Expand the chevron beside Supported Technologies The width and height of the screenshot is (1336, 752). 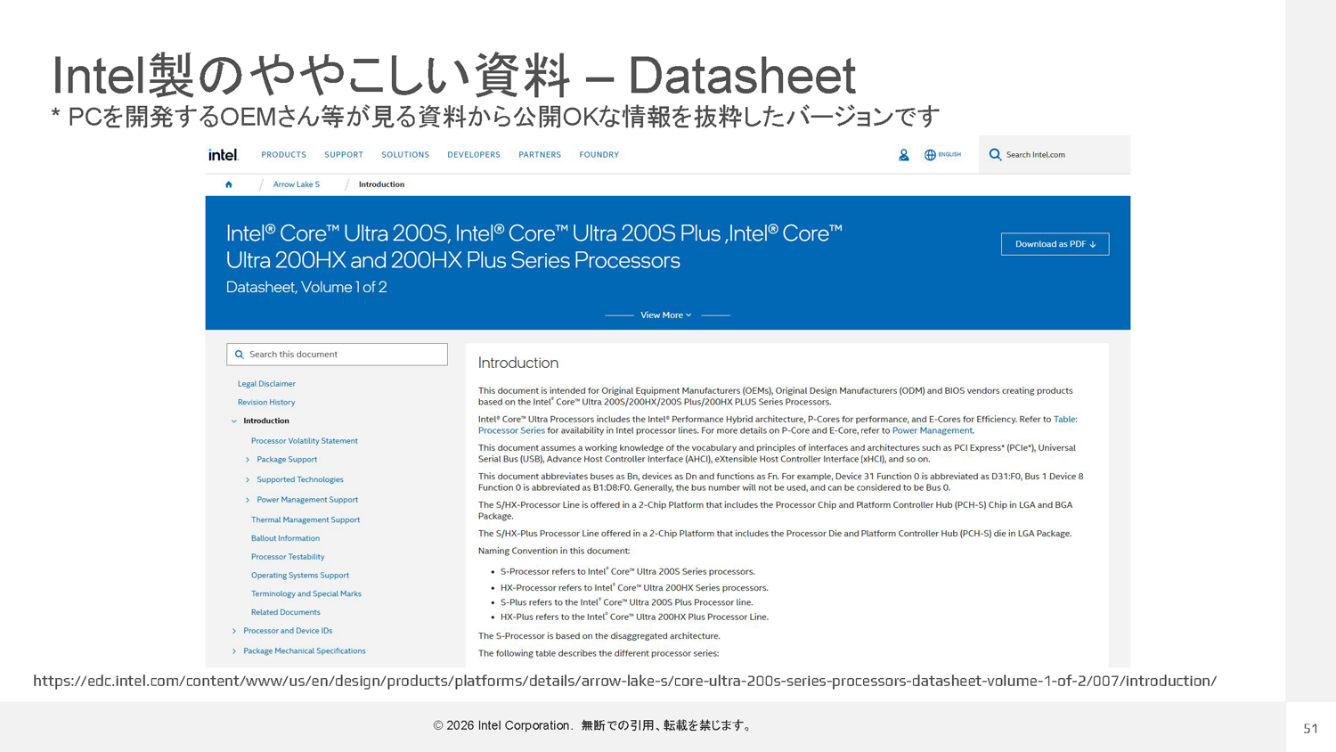(x=248, y=480)
